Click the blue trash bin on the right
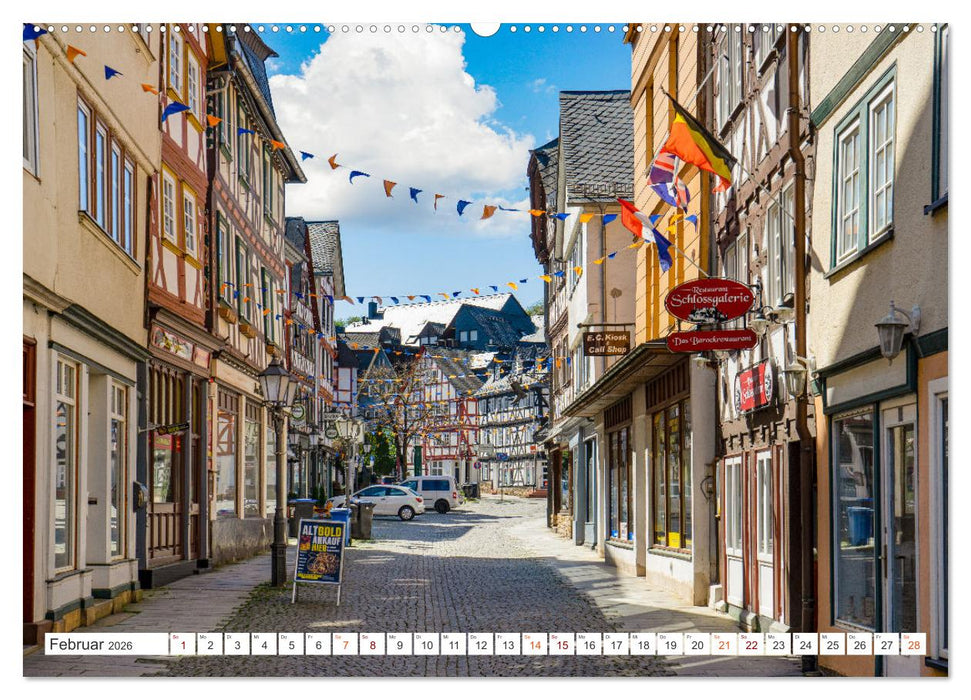This screenshot has width=971, height=700. tap(858, 520)
